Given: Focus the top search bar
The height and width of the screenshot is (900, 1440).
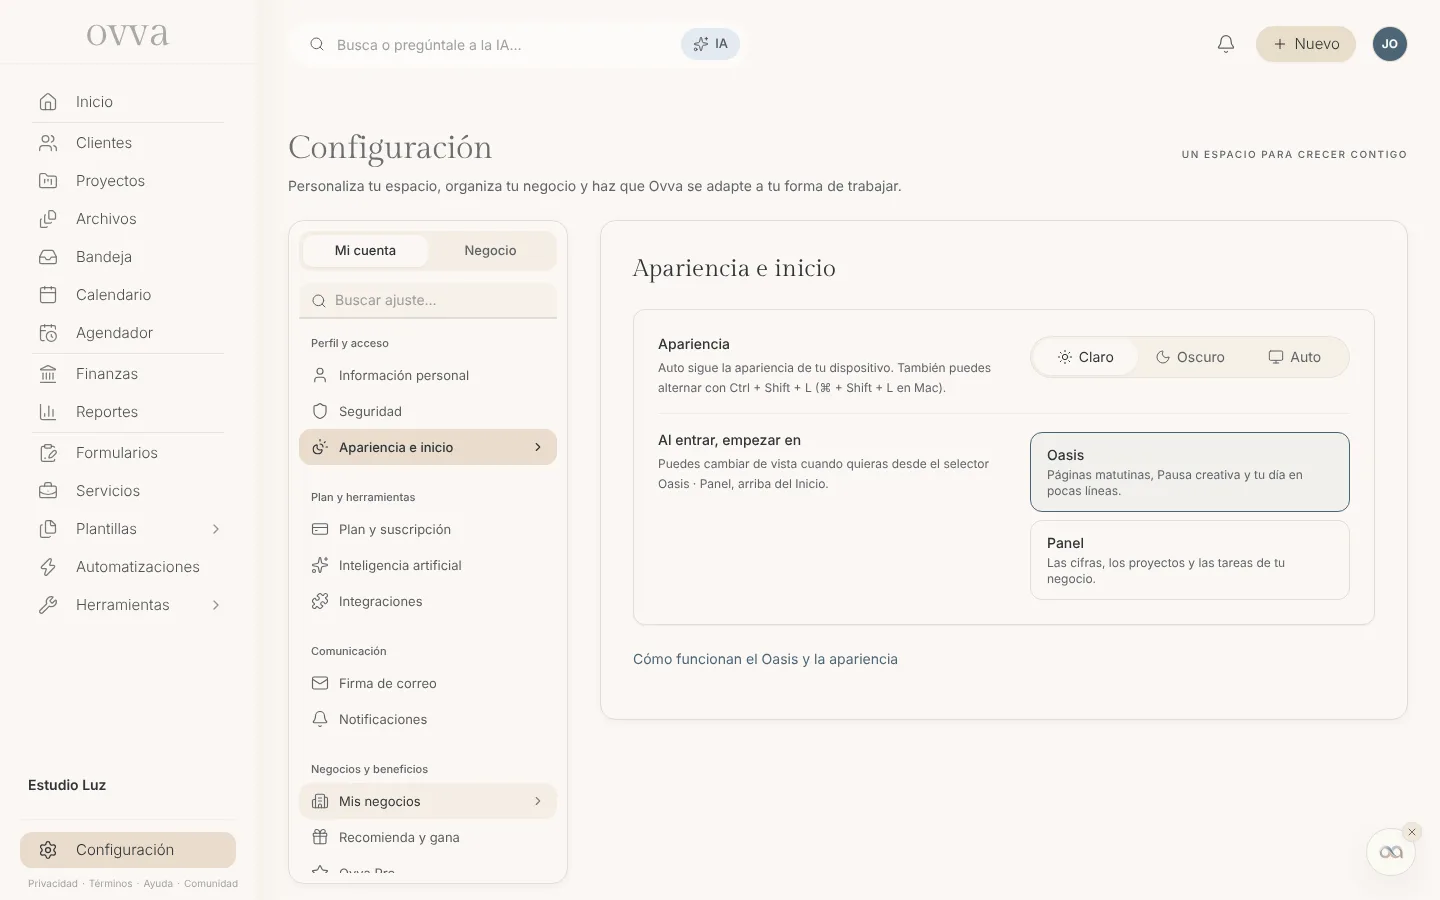Looking at the screenshot, I should point(500,45).
